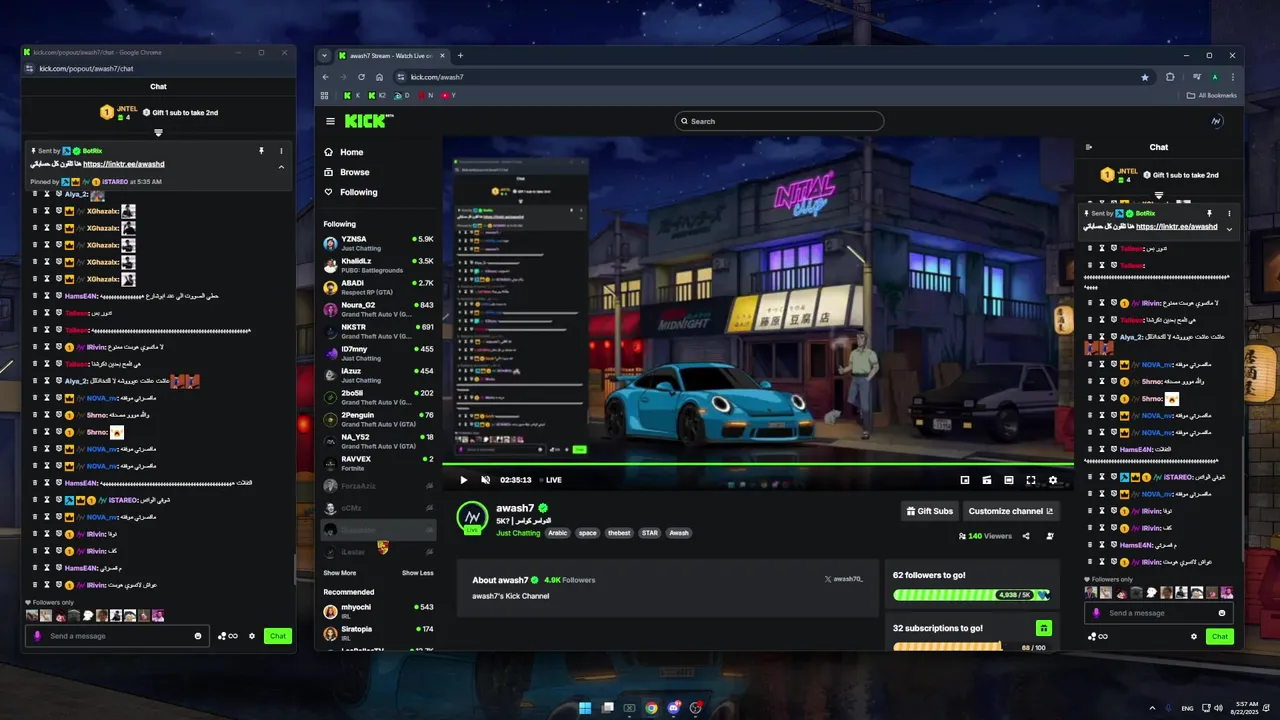Toggle theater mode in the player

1009,480
